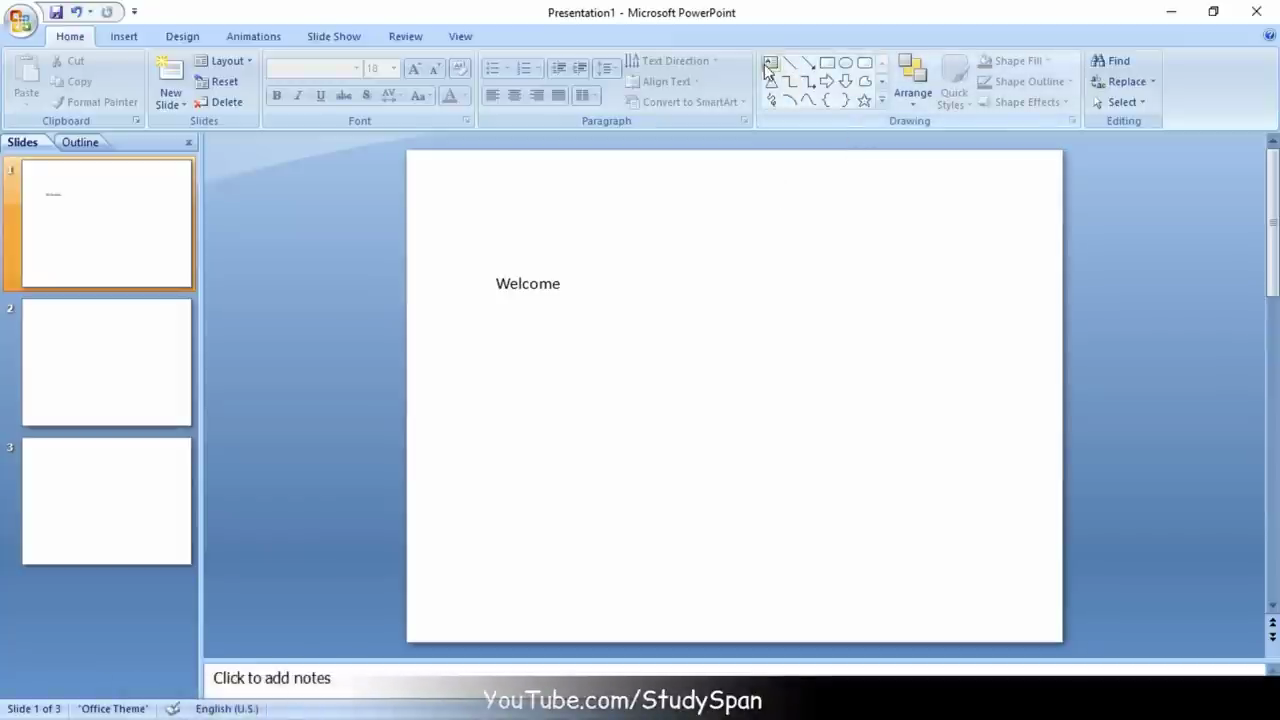Click the Redo icon in Quick Access toolbar
Viewport: 1280px width, 720px height.
click(107, 12)
